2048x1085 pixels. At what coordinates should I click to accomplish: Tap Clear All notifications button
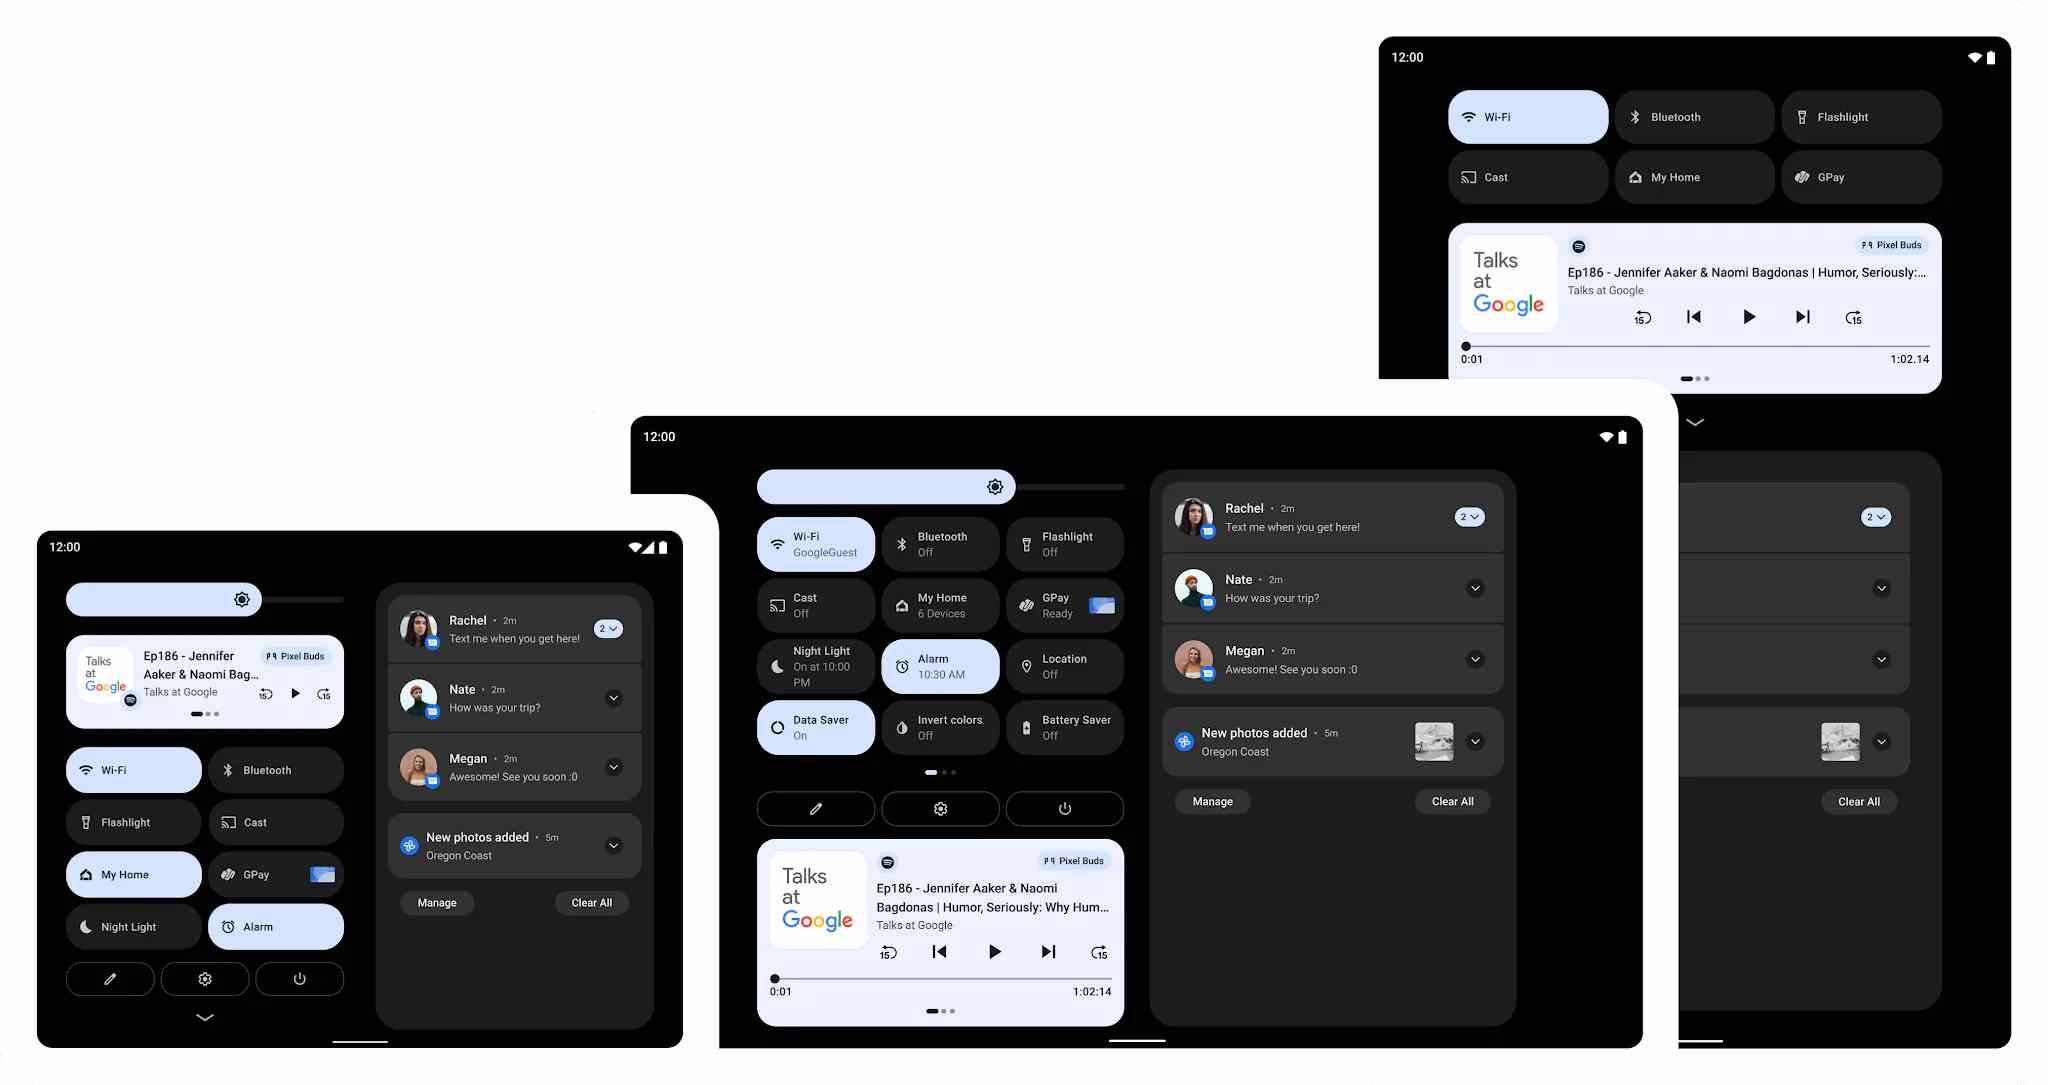[x=591, y=902]
